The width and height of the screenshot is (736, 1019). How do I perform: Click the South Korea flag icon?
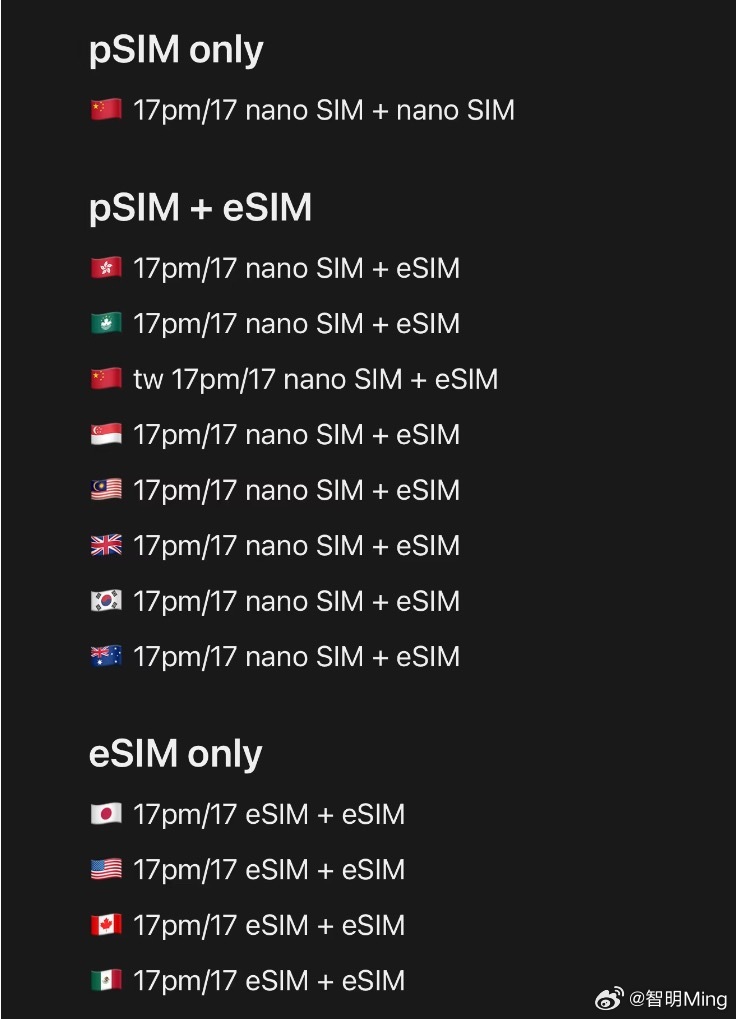(x=107, y=600)
